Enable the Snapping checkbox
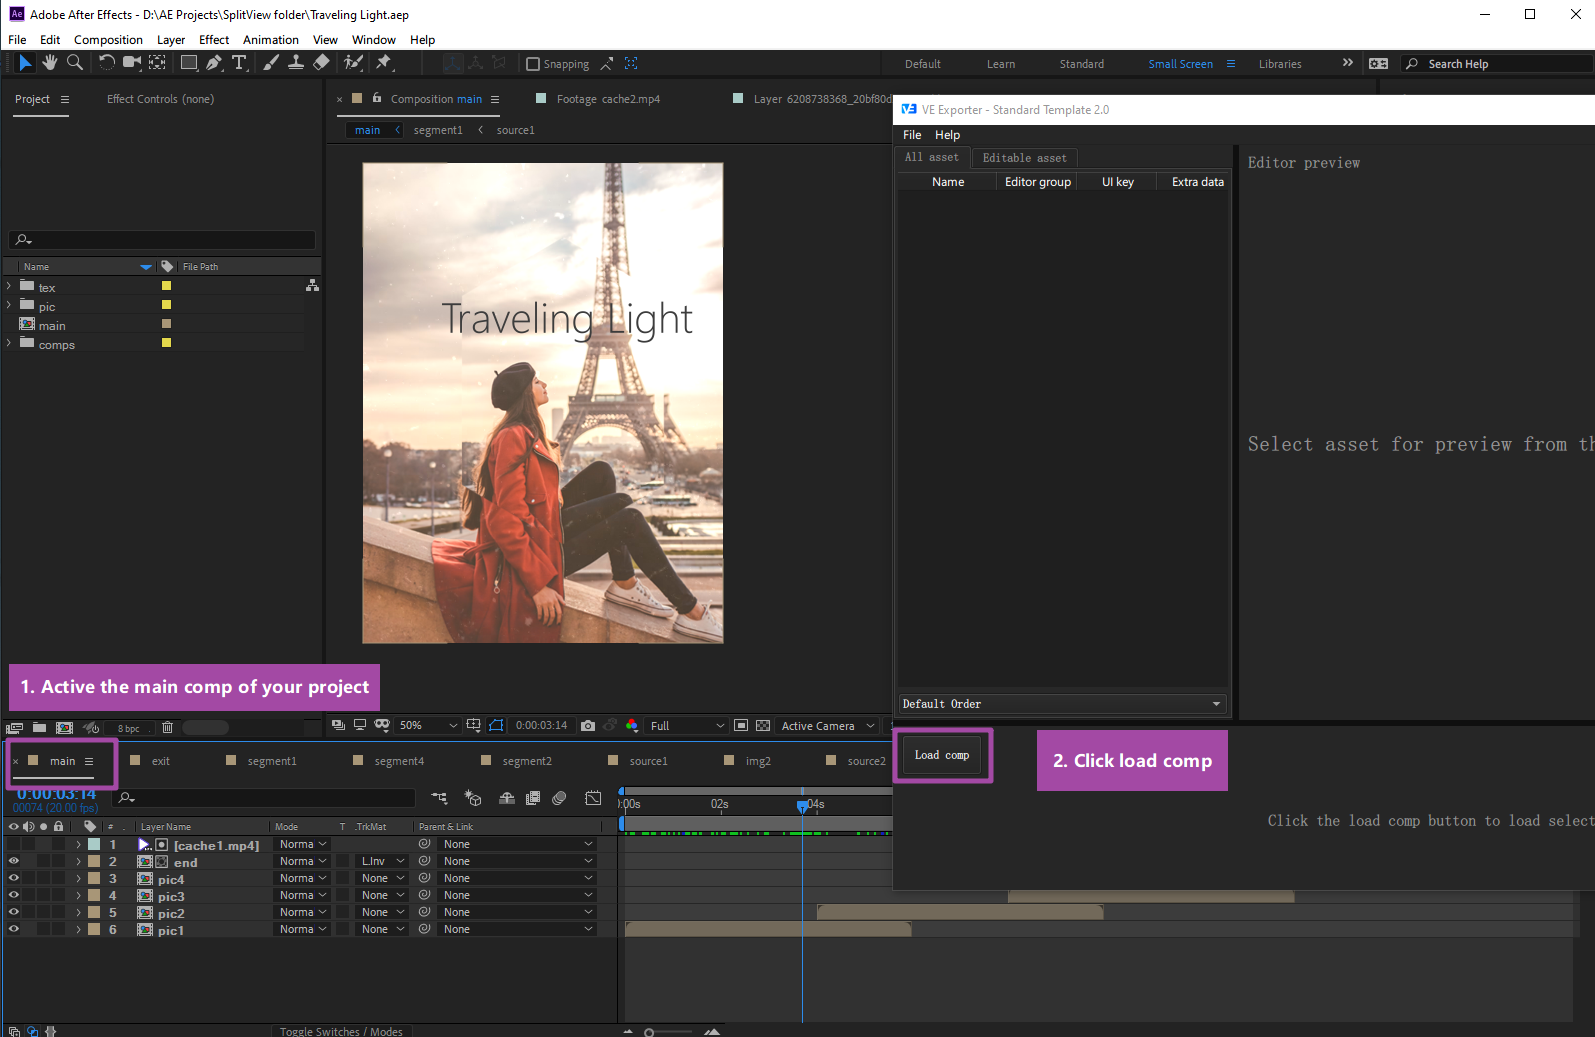The image size is (1595, 1037). 533,64
